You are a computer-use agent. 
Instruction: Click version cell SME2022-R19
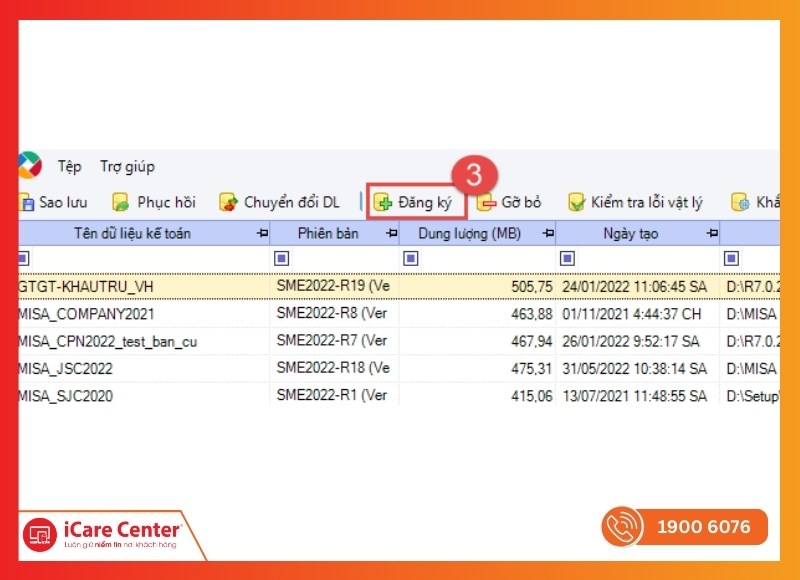tap(333, 286)
